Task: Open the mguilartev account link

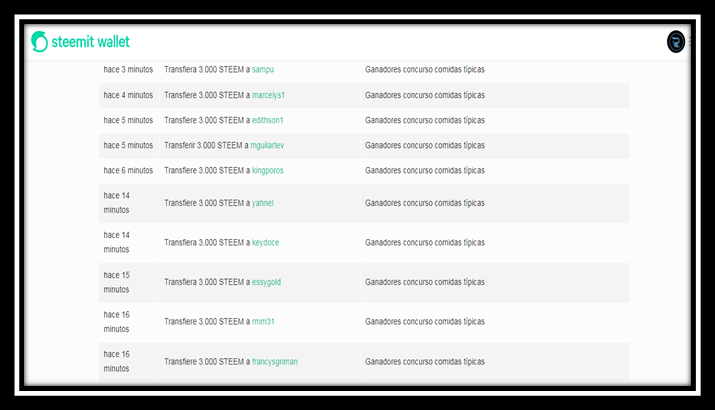Action: (x=267, y=145)
